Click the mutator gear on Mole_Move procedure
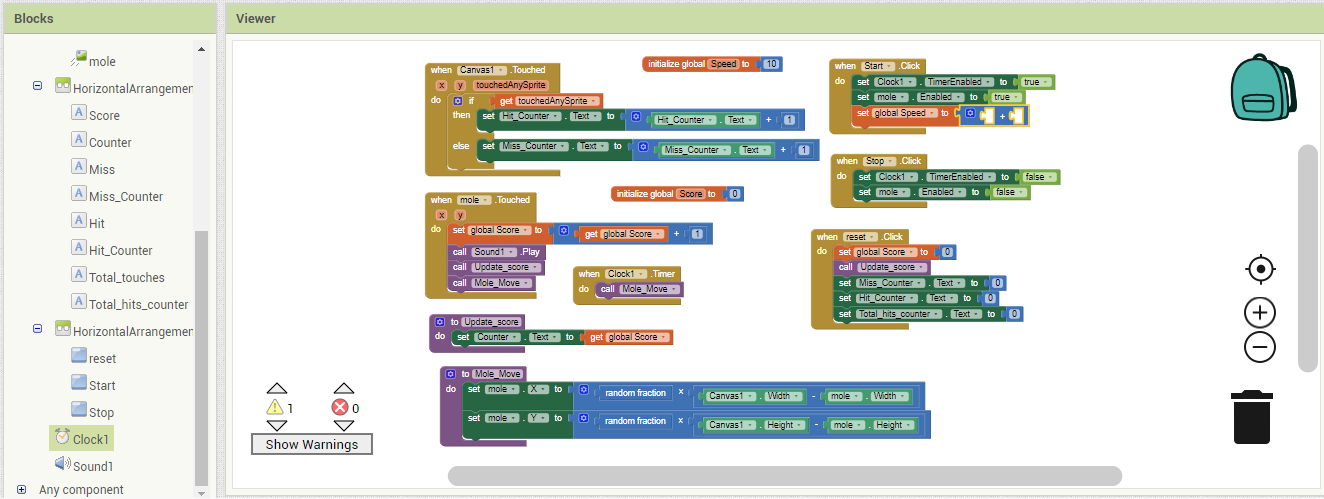 pyautogui.click(x=451, y=374)
